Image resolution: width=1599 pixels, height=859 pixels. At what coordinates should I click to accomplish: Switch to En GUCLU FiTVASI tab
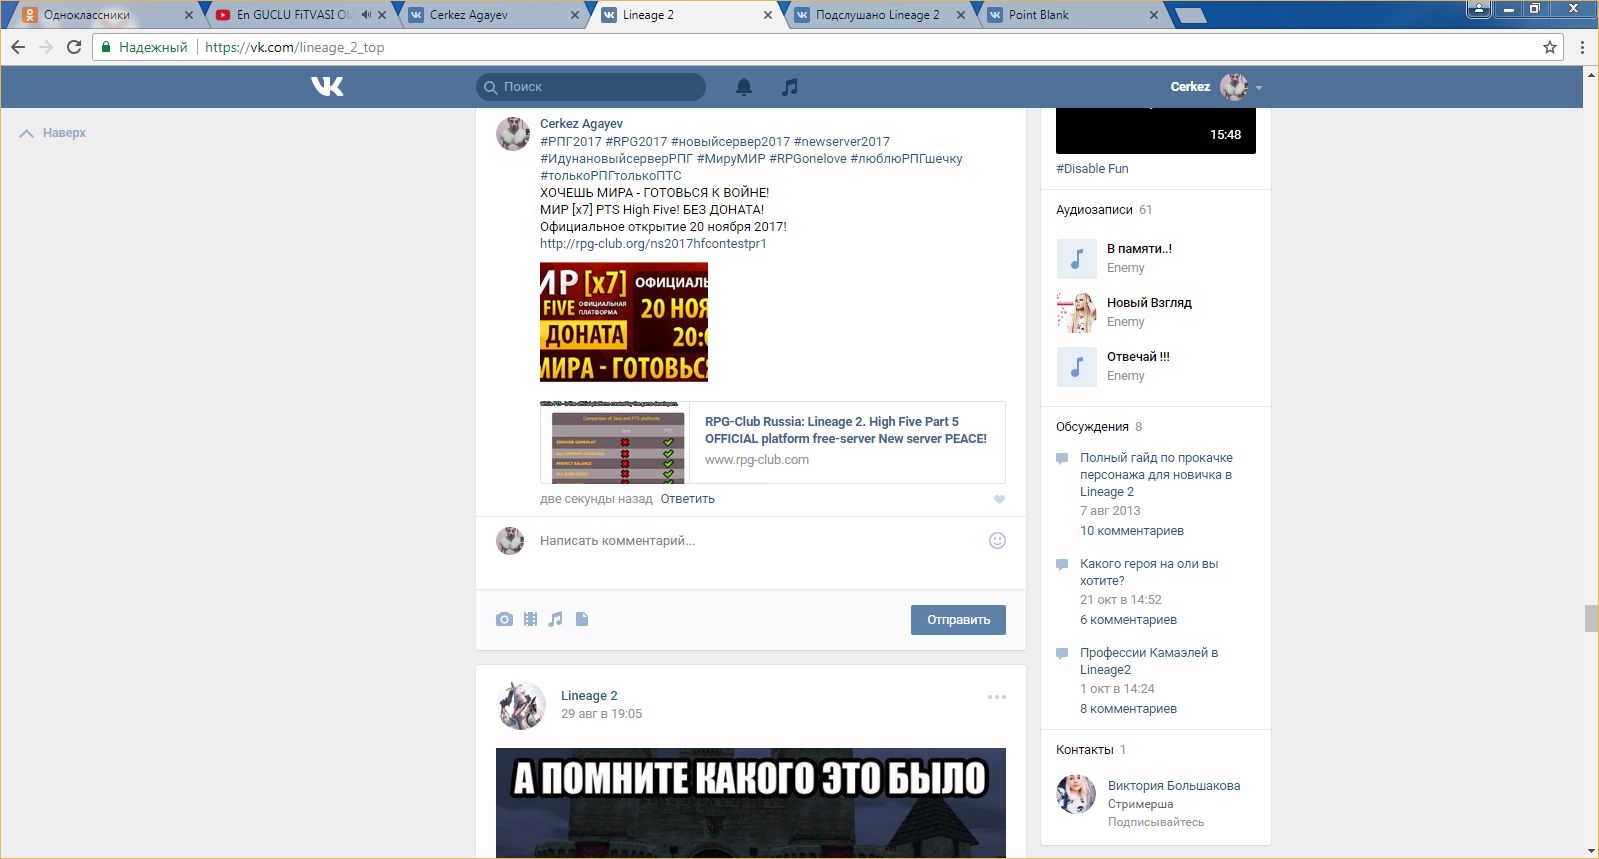(x=297, y=15)
